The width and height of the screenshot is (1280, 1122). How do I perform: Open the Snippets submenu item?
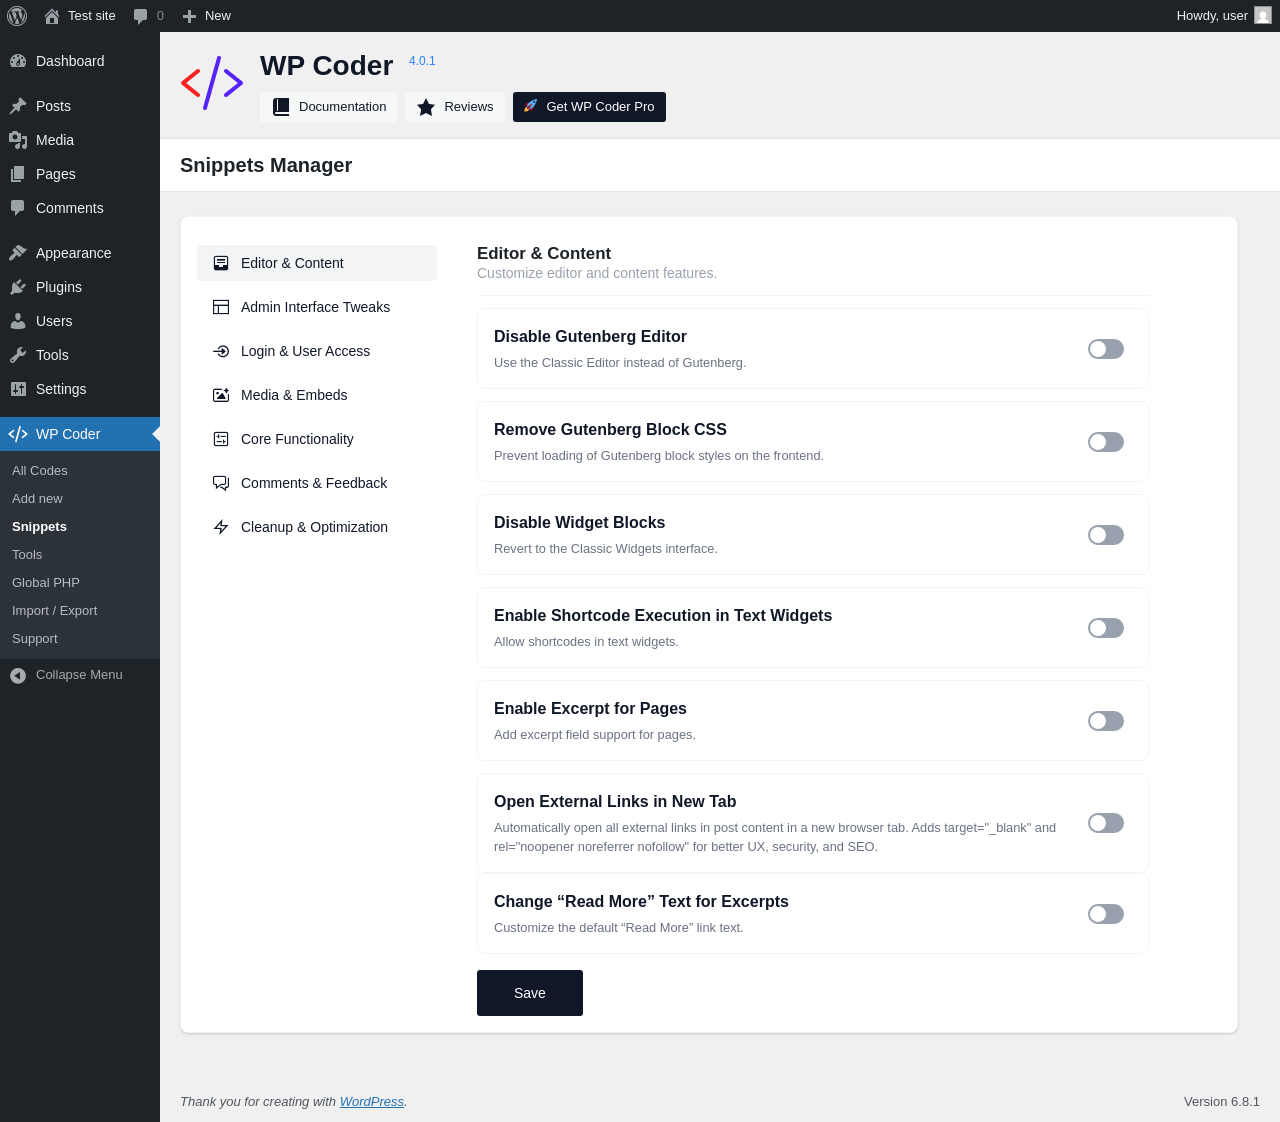click(80, 527)
